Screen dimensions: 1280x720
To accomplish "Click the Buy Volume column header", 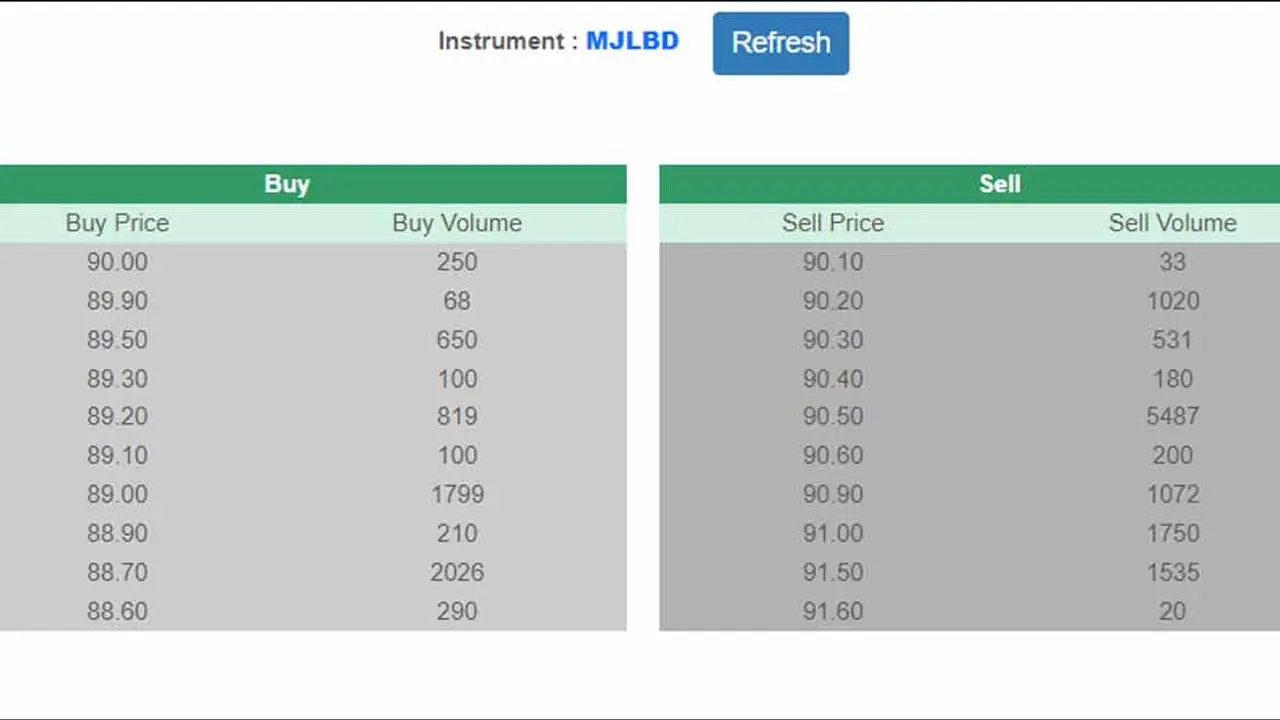I will point(457,223).
